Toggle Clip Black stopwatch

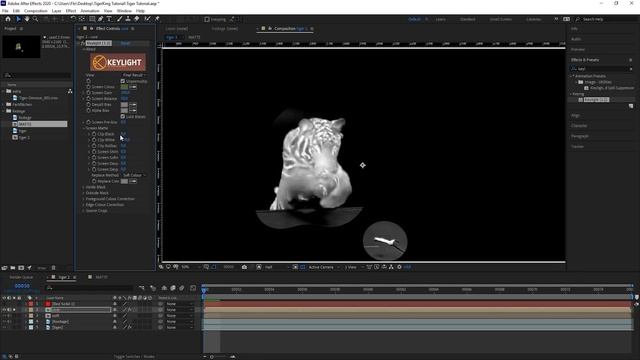(94, 134)
